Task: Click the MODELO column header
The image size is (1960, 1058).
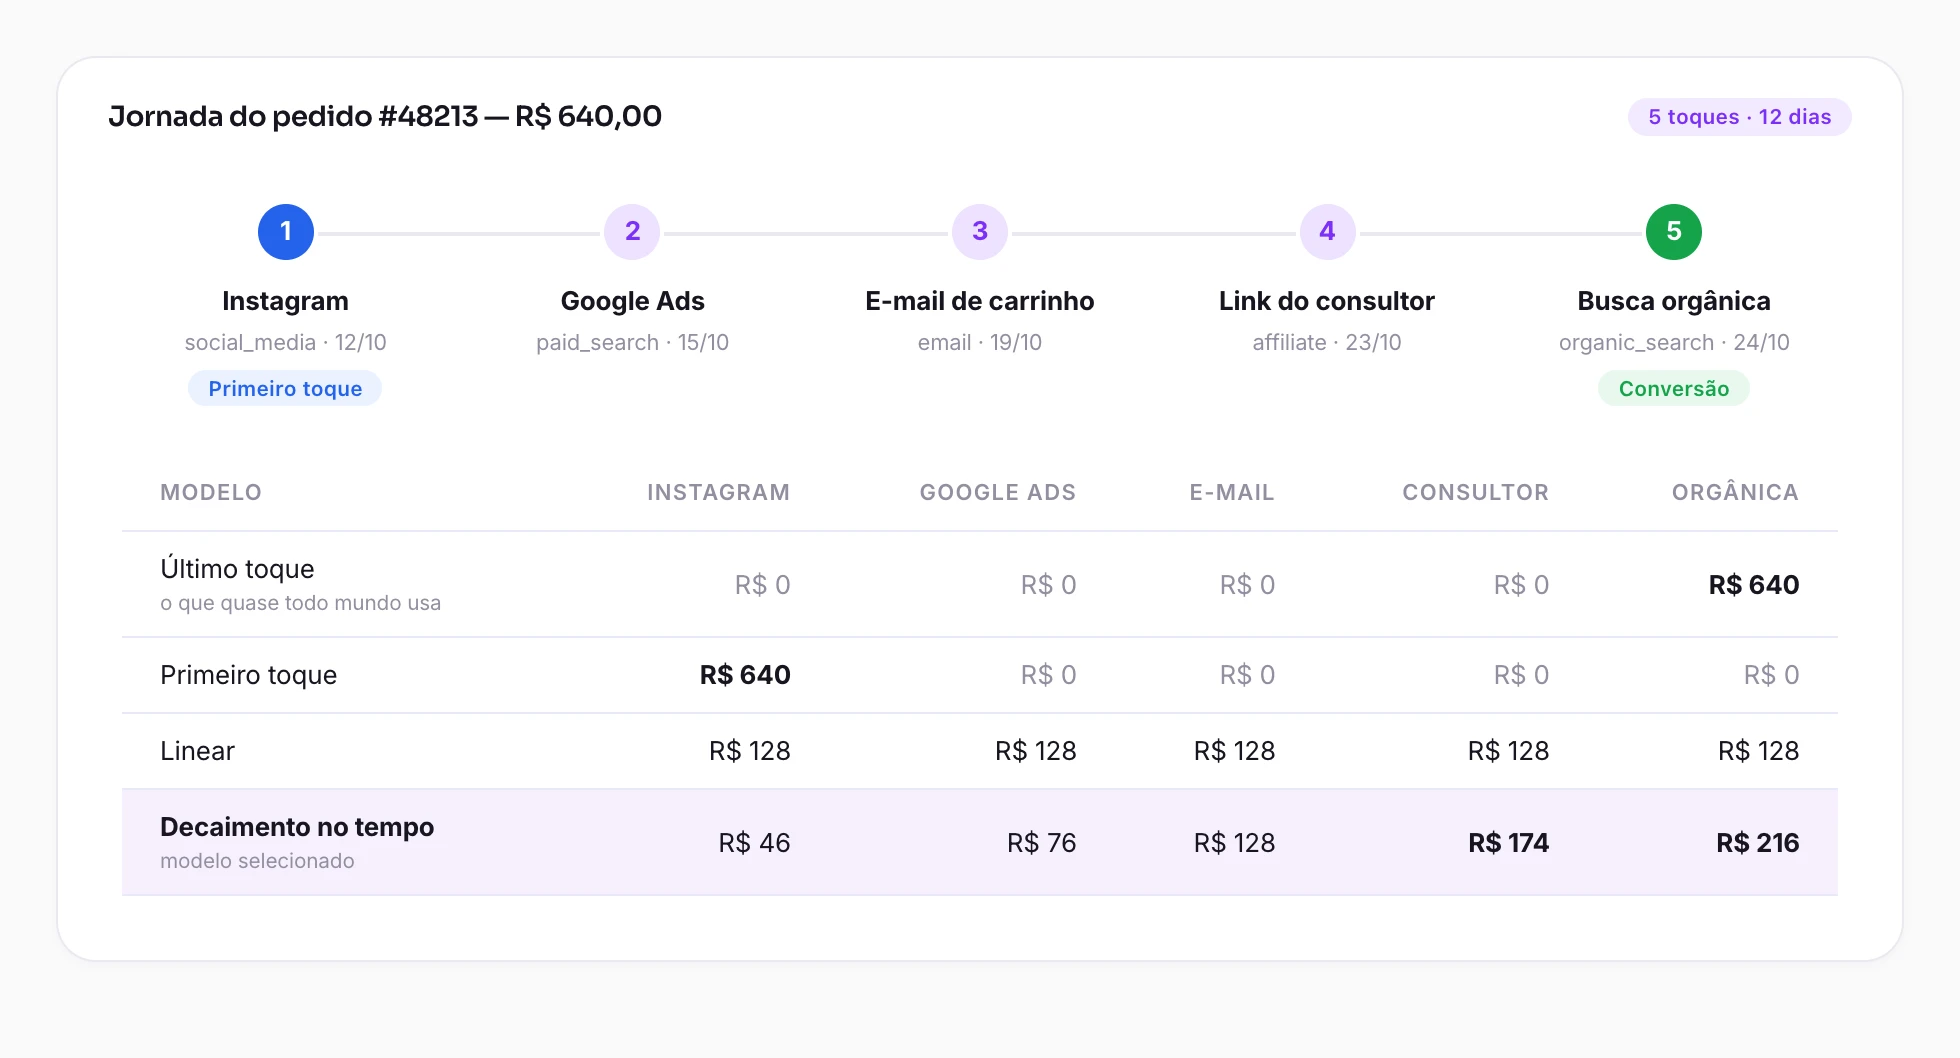Action: tap(211, 492)
